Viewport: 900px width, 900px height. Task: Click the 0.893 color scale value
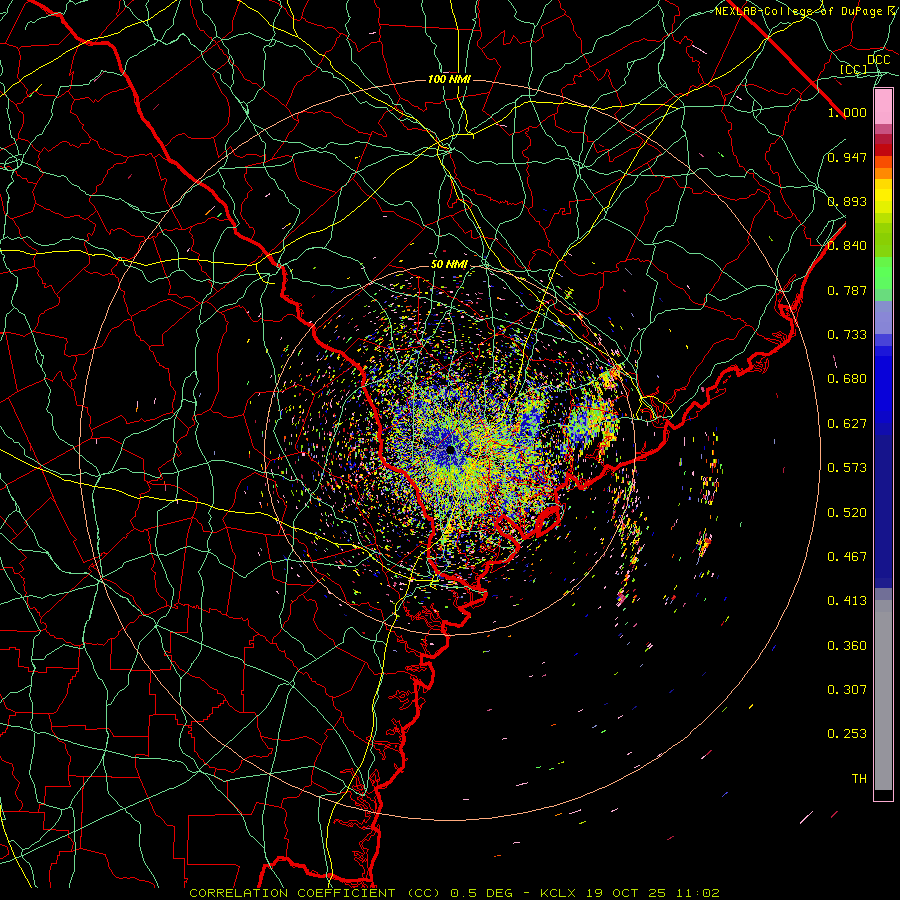coord(847,201)
